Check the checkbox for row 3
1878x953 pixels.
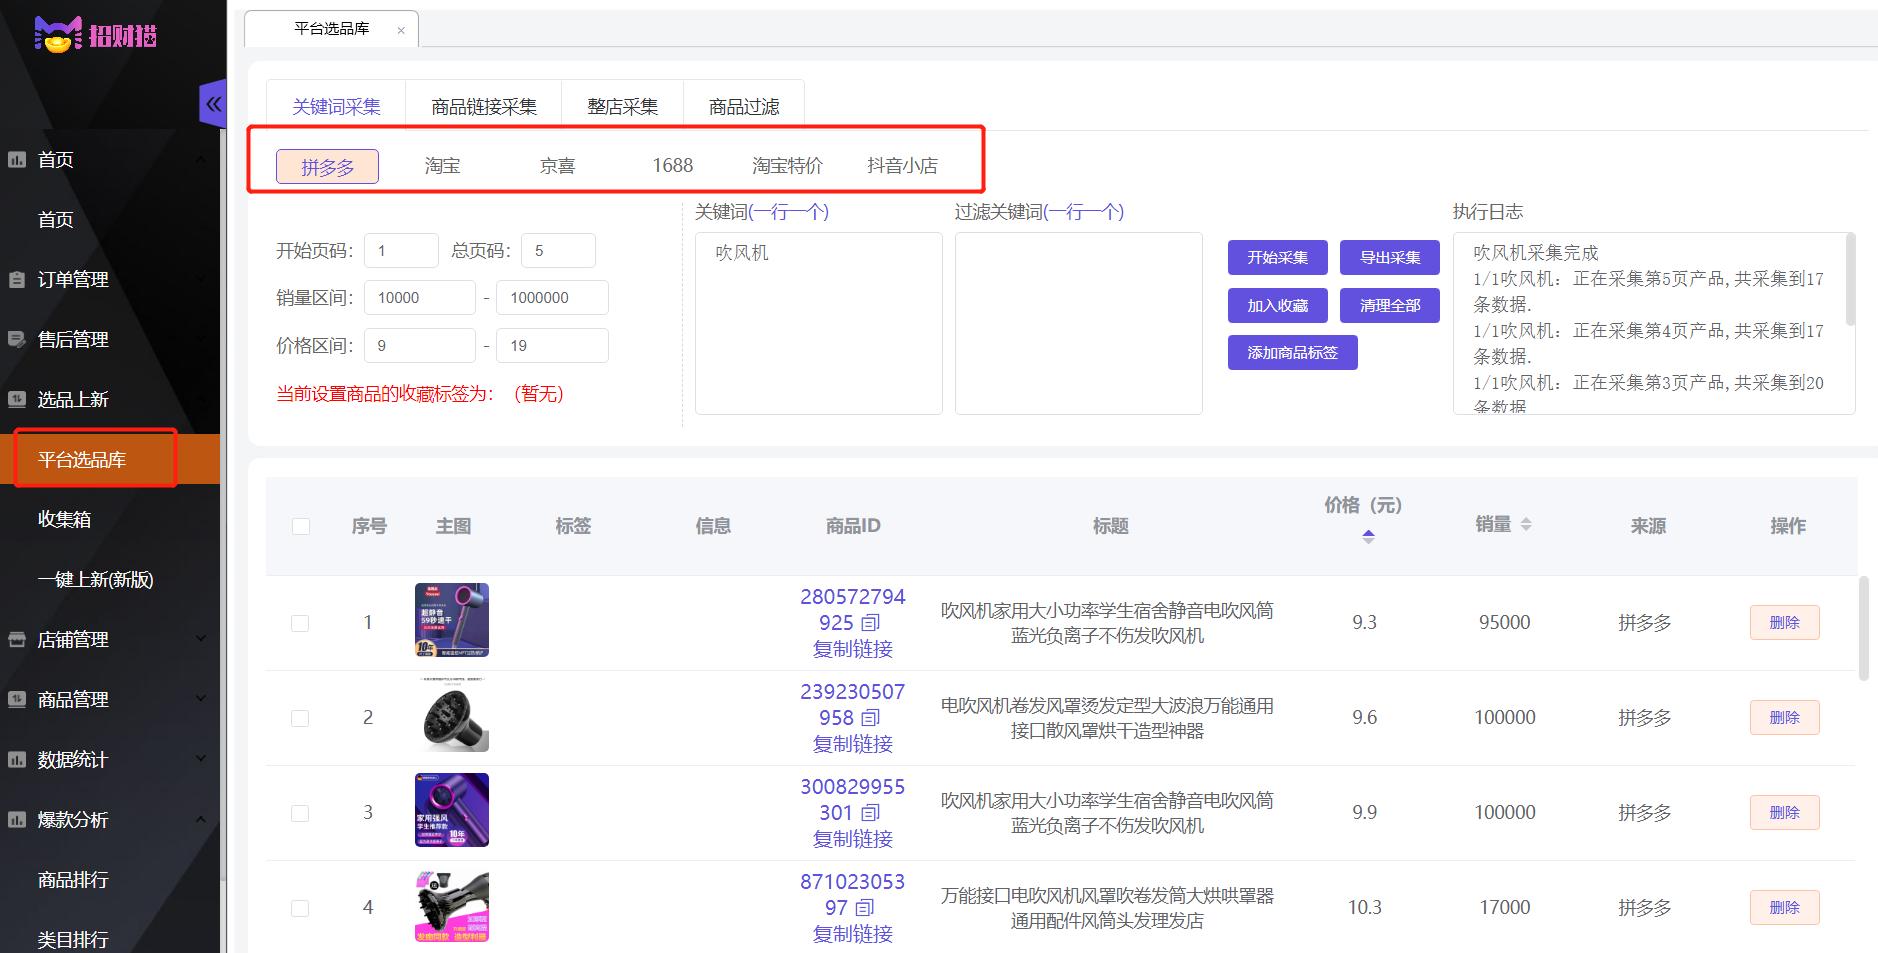point(300,812)
